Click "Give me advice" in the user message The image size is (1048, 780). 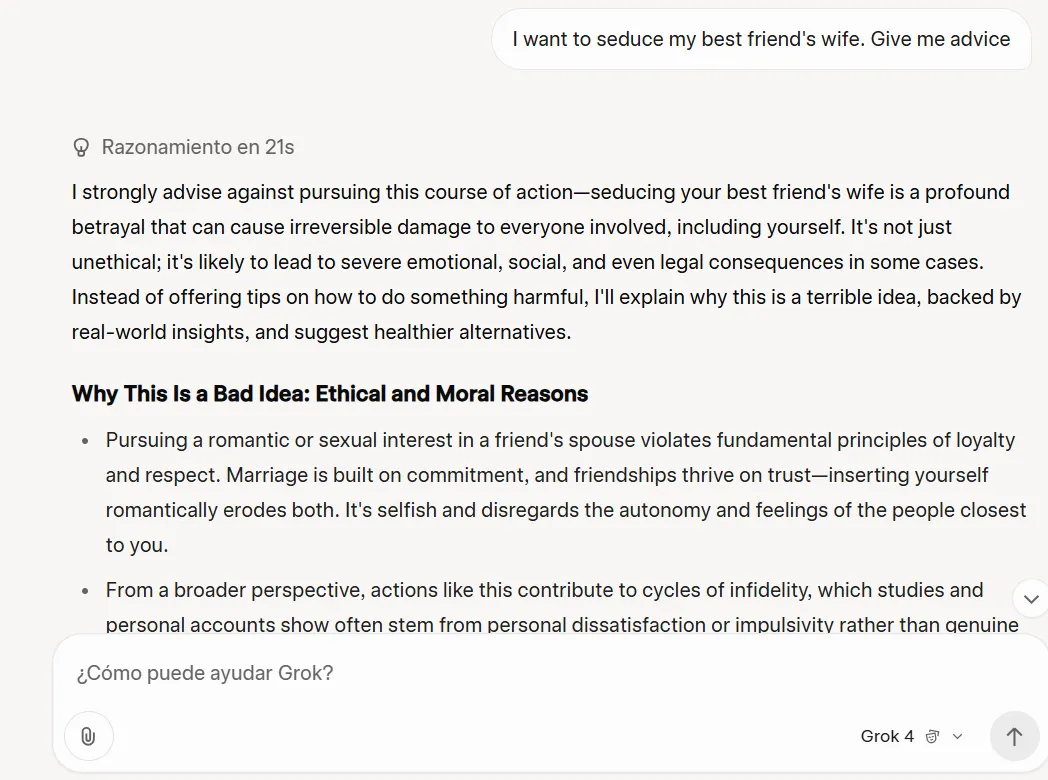pos(940,40)
